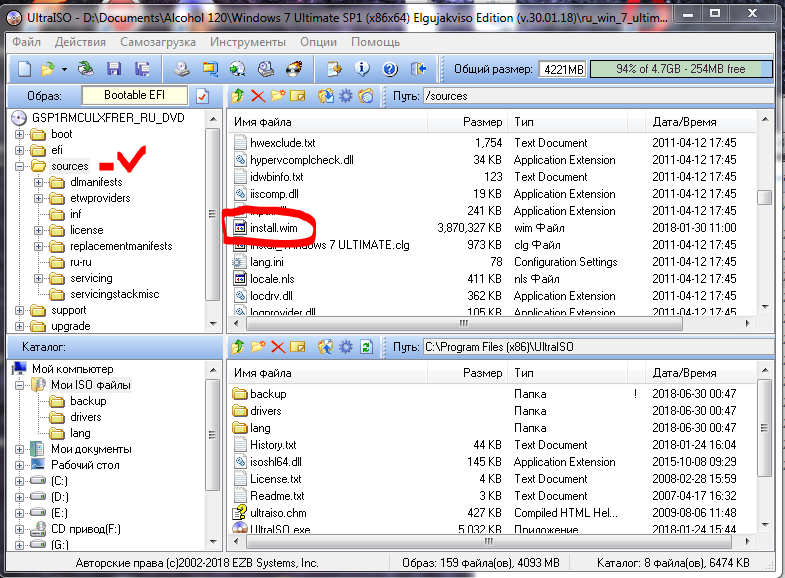Click the image pane Rename icon

(x=297, y=96)
